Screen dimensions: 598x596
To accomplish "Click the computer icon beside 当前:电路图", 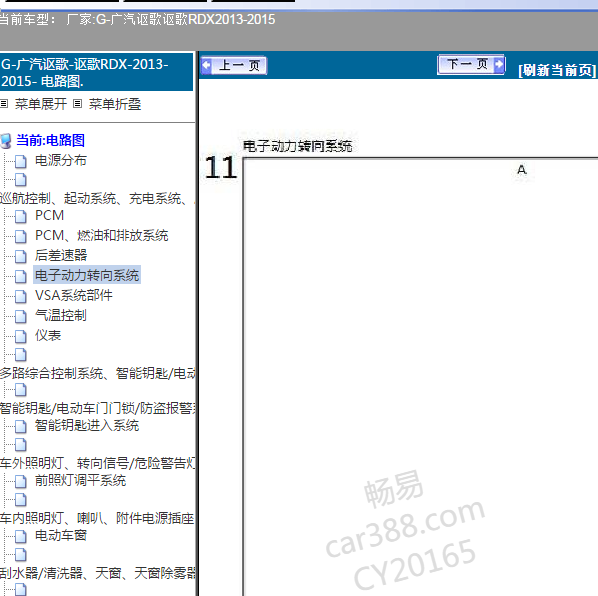I will click(x=6, y=140).
